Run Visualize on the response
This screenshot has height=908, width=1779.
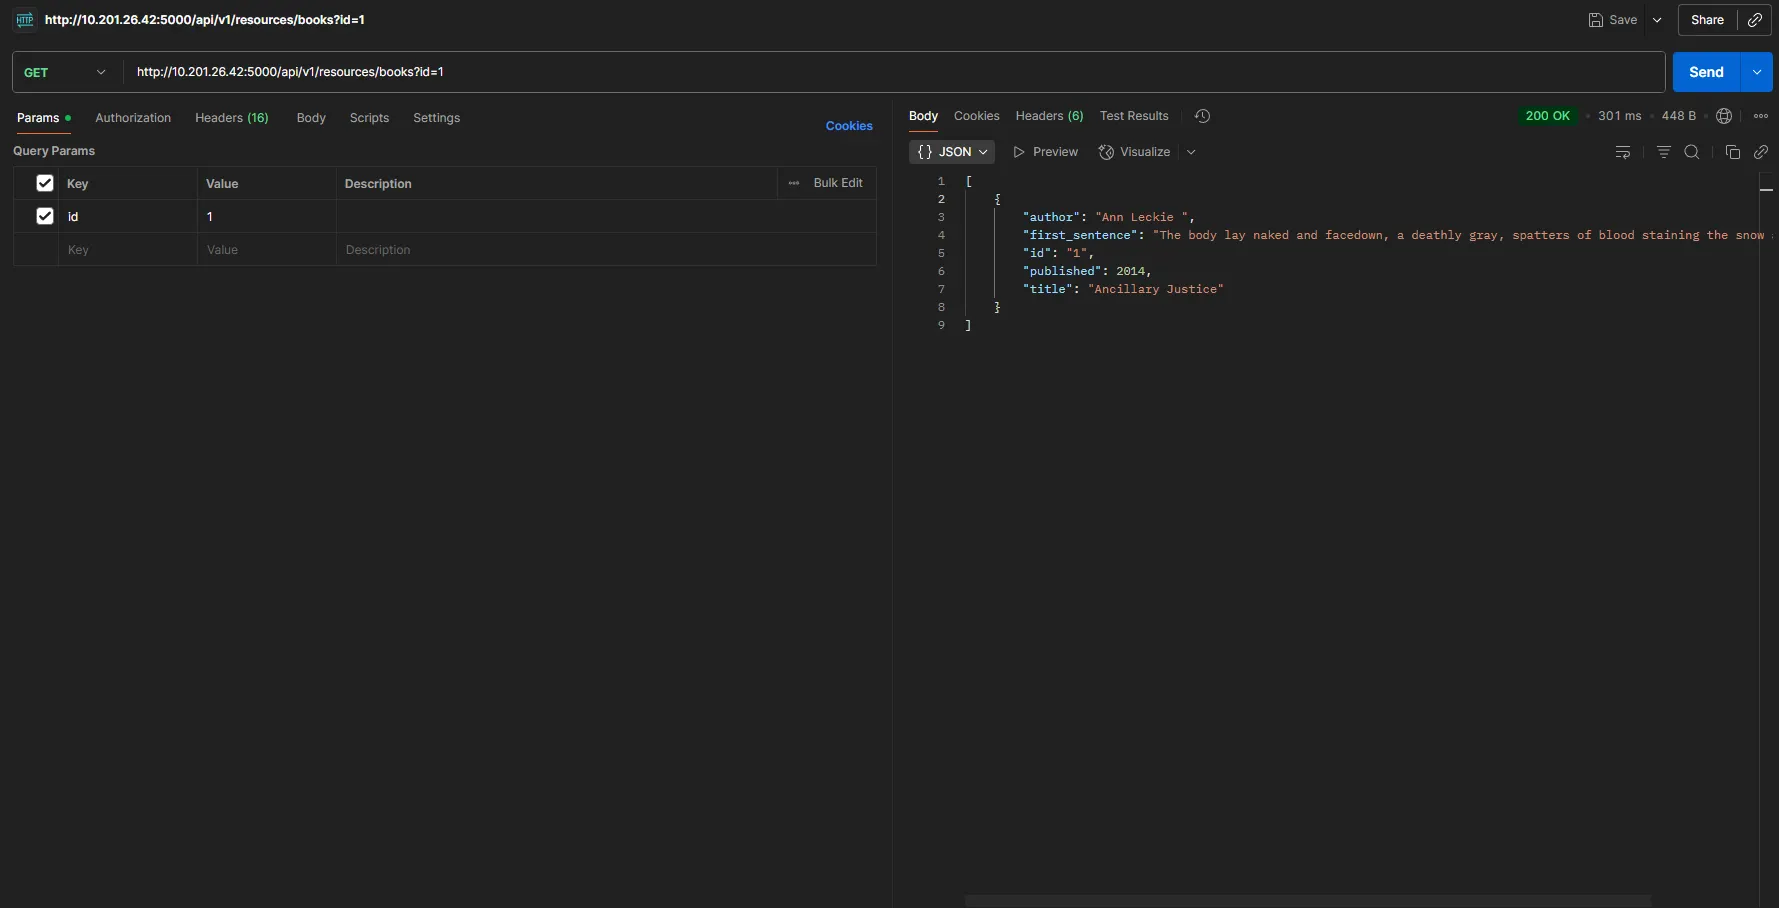click(x=1134, y=152)
